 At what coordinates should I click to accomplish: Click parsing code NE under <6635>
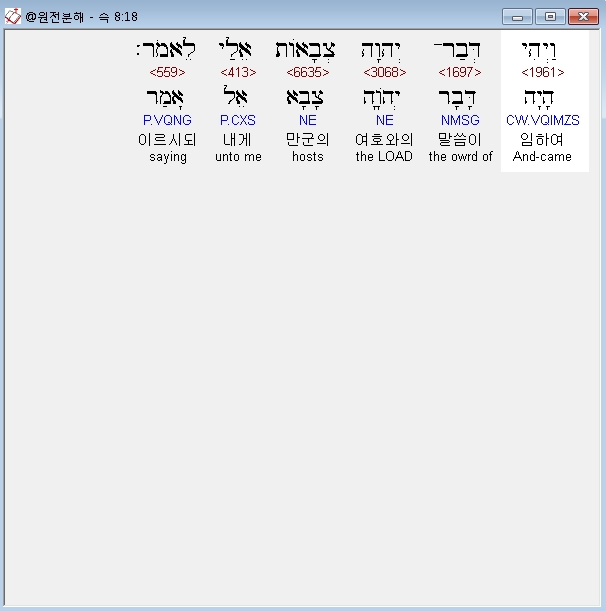point(308,120)
